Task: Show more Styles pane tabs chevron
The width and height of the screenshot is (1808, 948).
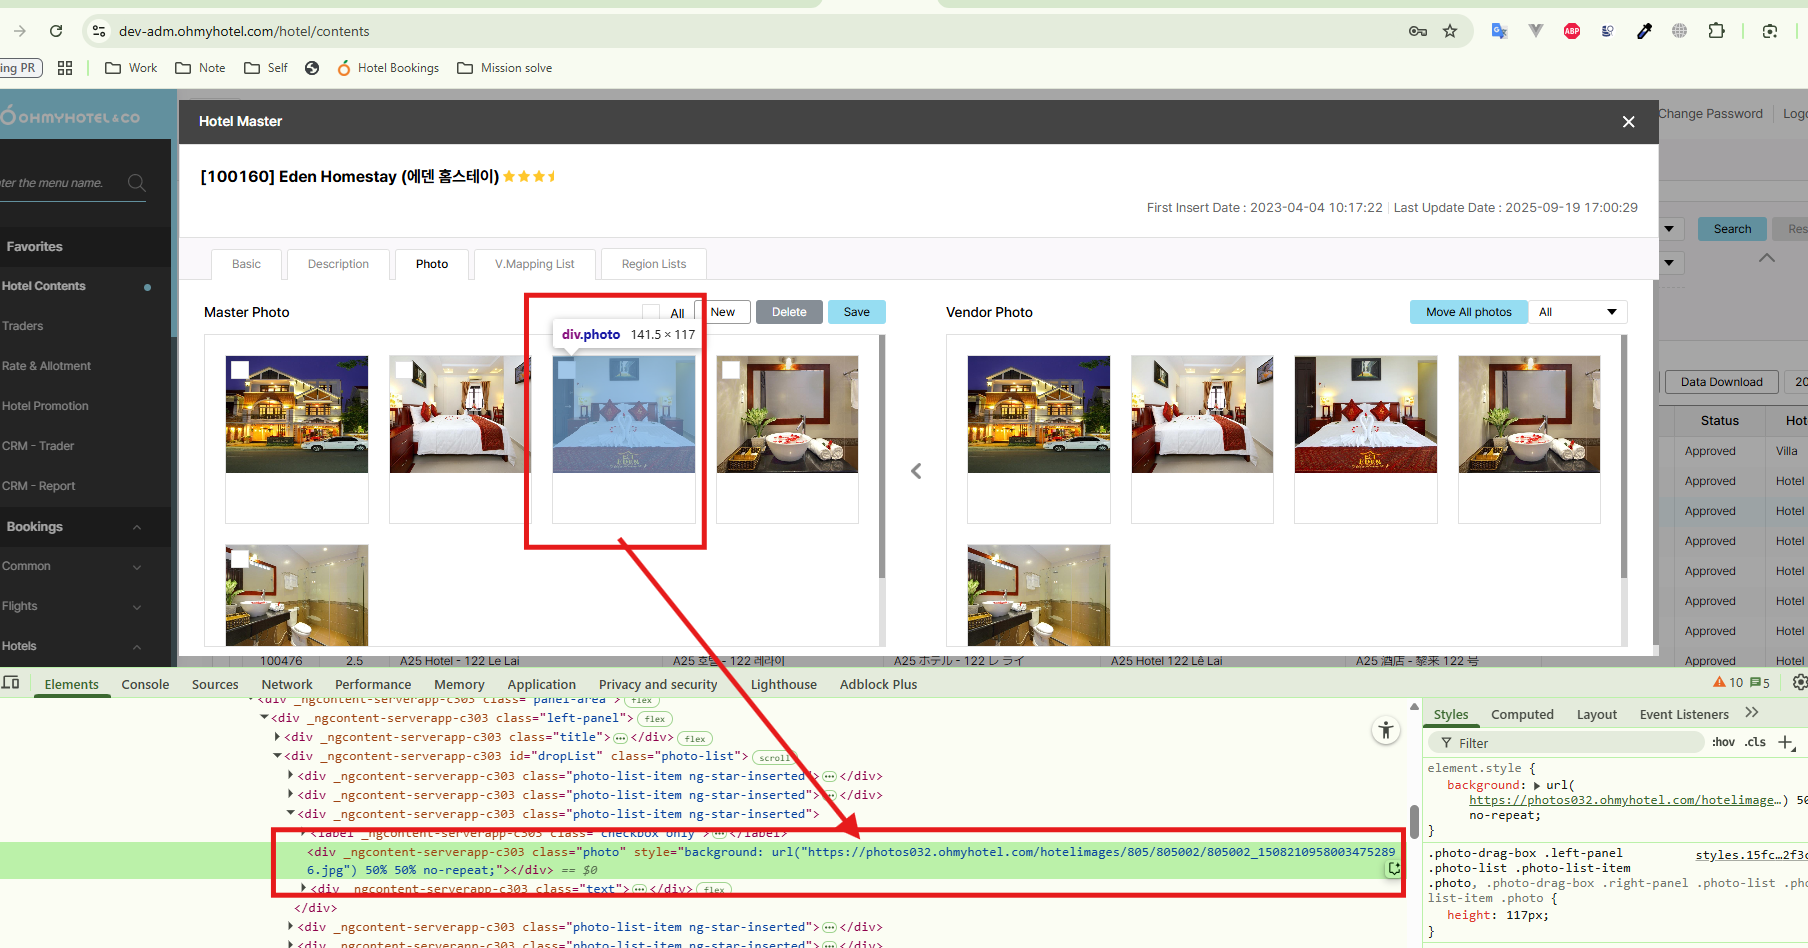Action: click(1751, 713)
